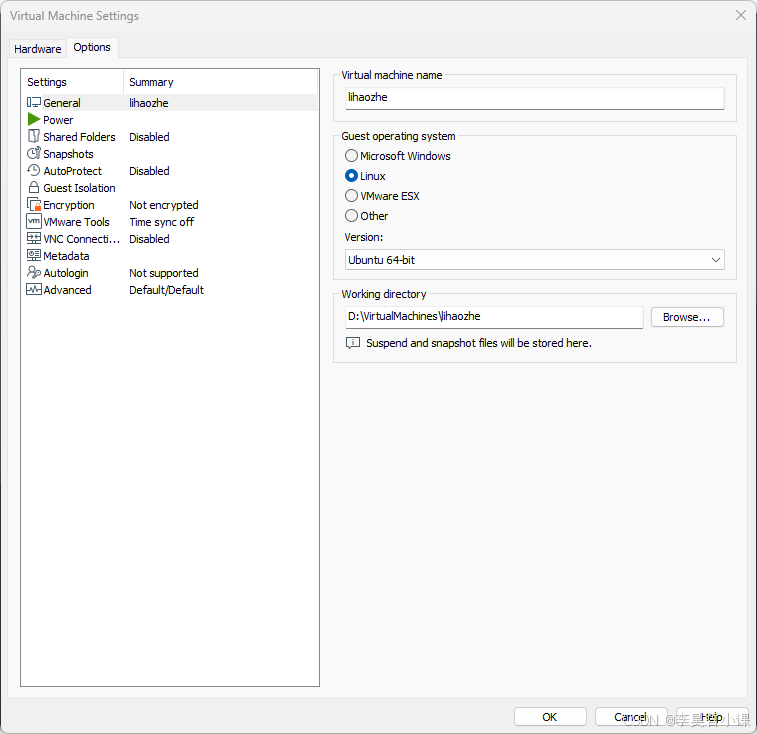Click the AutoProtect icon
The image size is (757, 734).
click(34, 170)
